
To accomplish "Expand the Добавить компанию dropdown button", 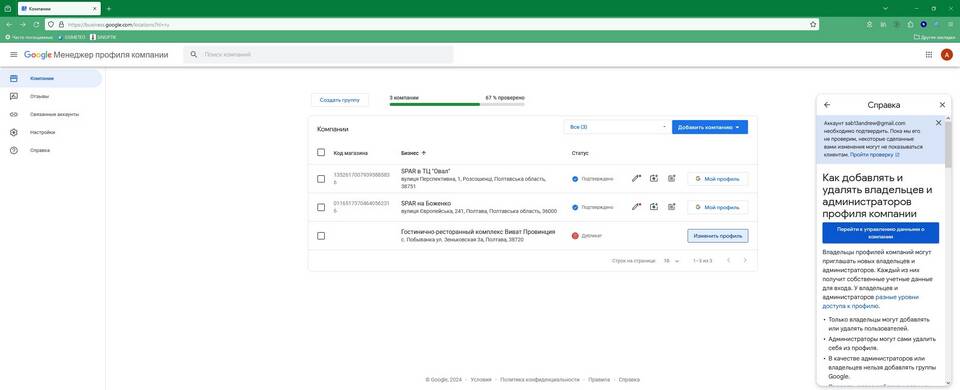I will [710, 127].
